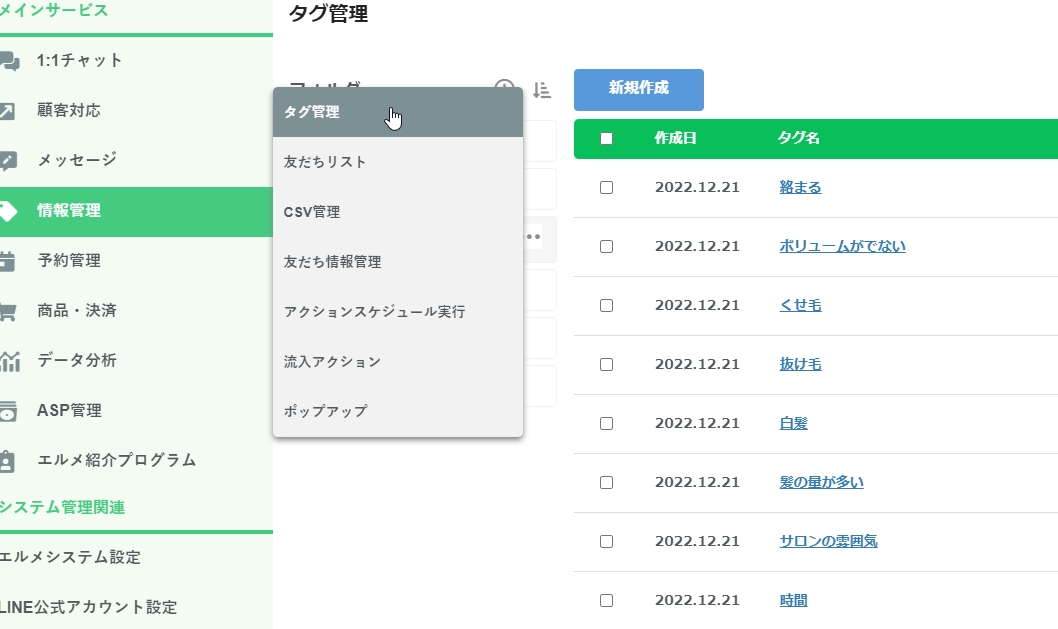
Task: Click the 顧客対応 arrow icon in sidebar
Action: [8, 111]
